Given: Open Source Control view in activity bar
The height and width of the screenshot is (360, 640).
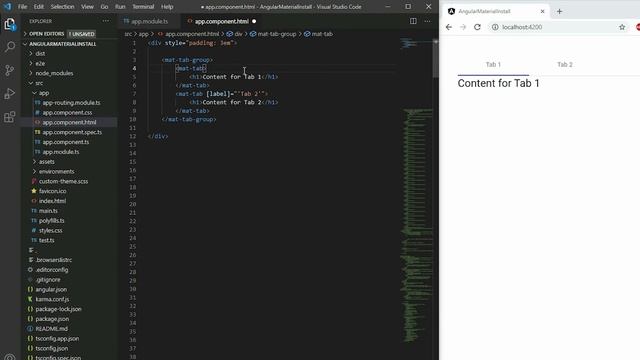Looking at the screenshot, I should click(10, 70).
